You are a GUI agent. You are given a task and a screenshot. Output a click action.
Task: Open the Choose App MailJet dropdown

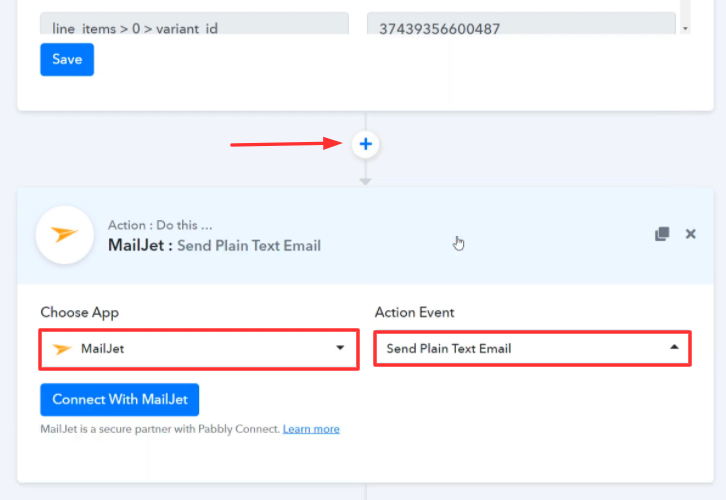click(x=199, y=349)
